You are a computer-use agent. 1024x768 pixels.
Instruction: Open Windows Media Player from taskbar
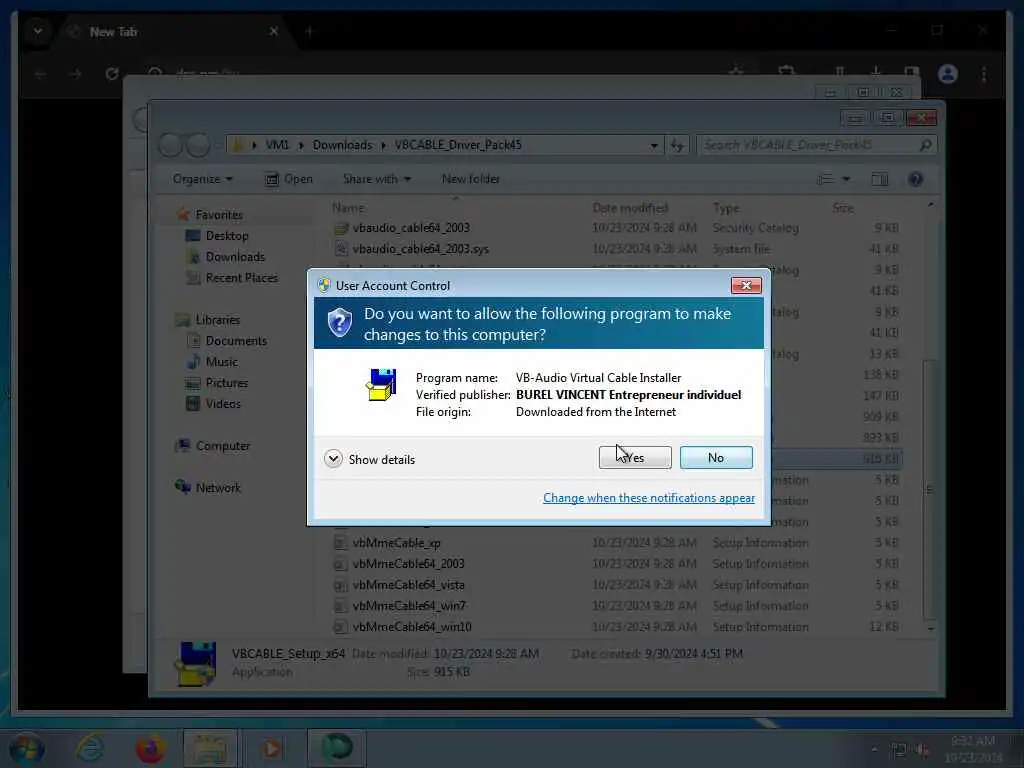click(272, 748)
